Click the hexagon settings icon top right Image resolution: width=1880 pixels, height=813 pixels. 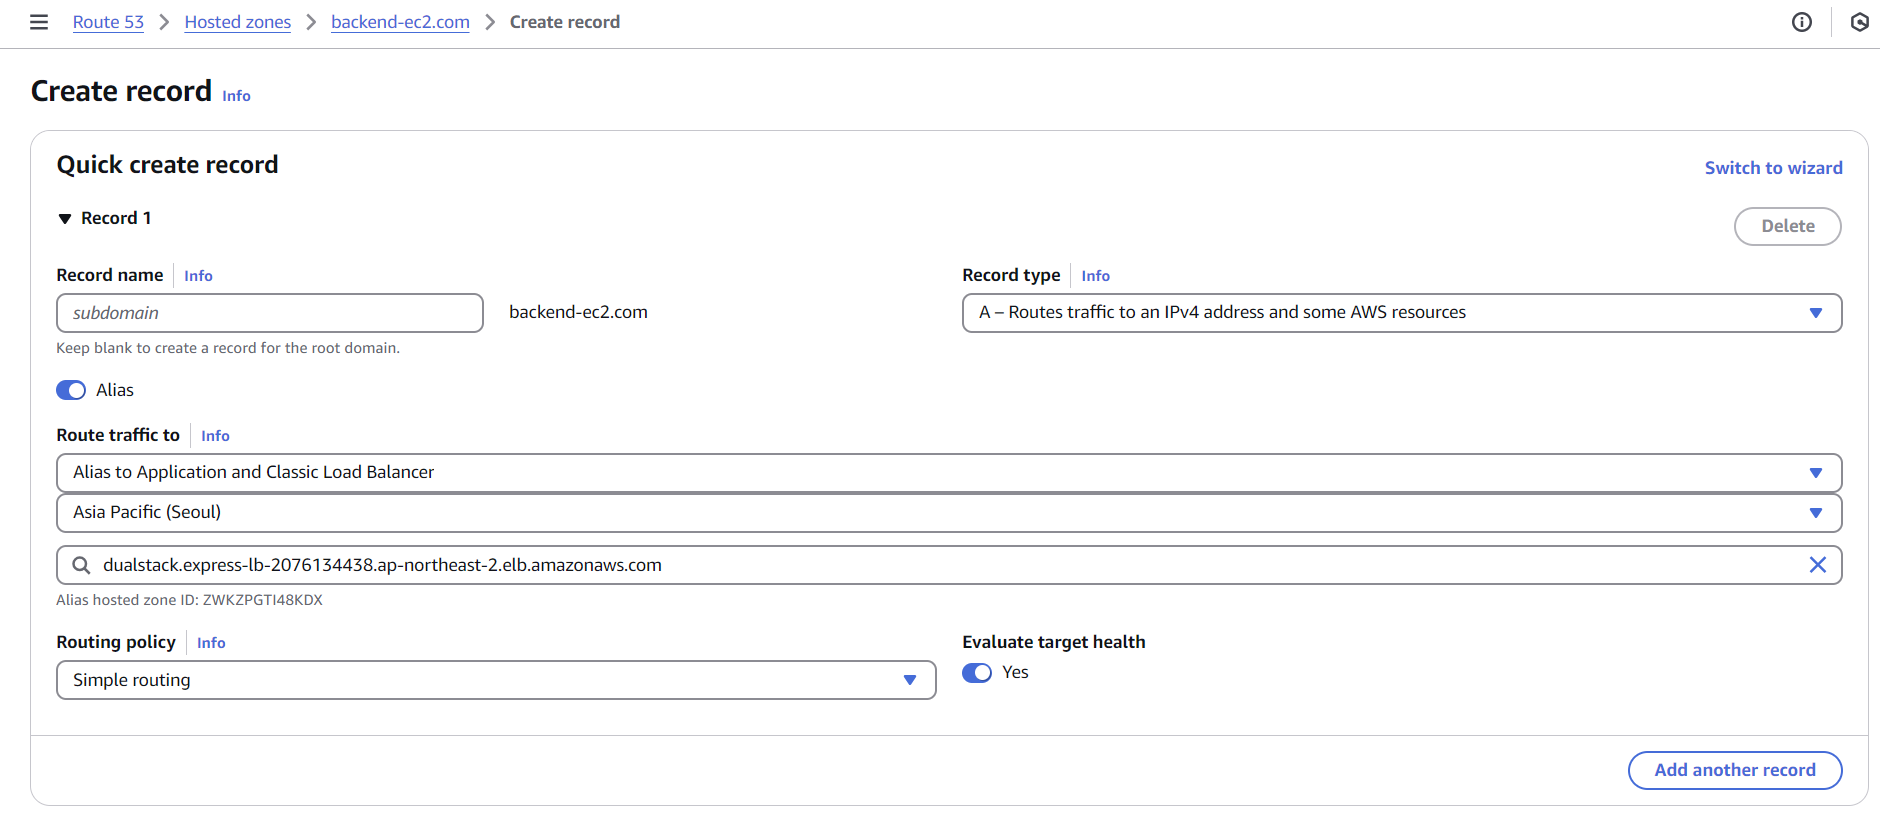[x=1859, y=22]
